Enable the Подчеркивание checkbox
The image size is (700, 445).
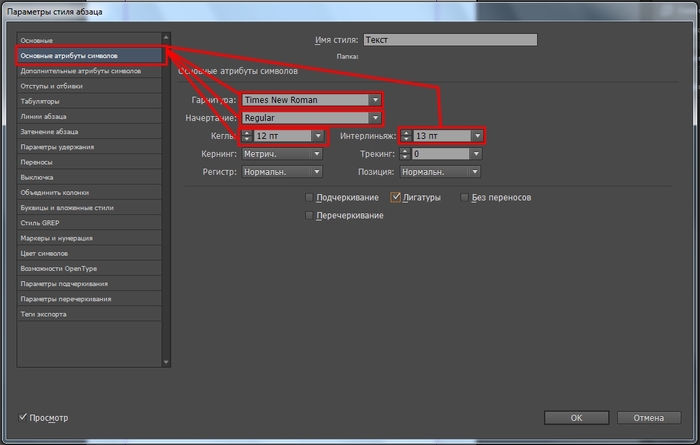tap(310, 198)
